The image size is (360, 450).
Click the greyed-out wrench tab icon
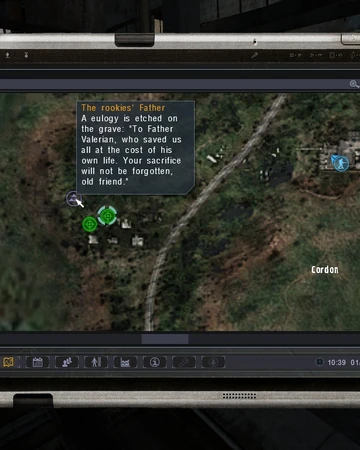pos(184,362)
